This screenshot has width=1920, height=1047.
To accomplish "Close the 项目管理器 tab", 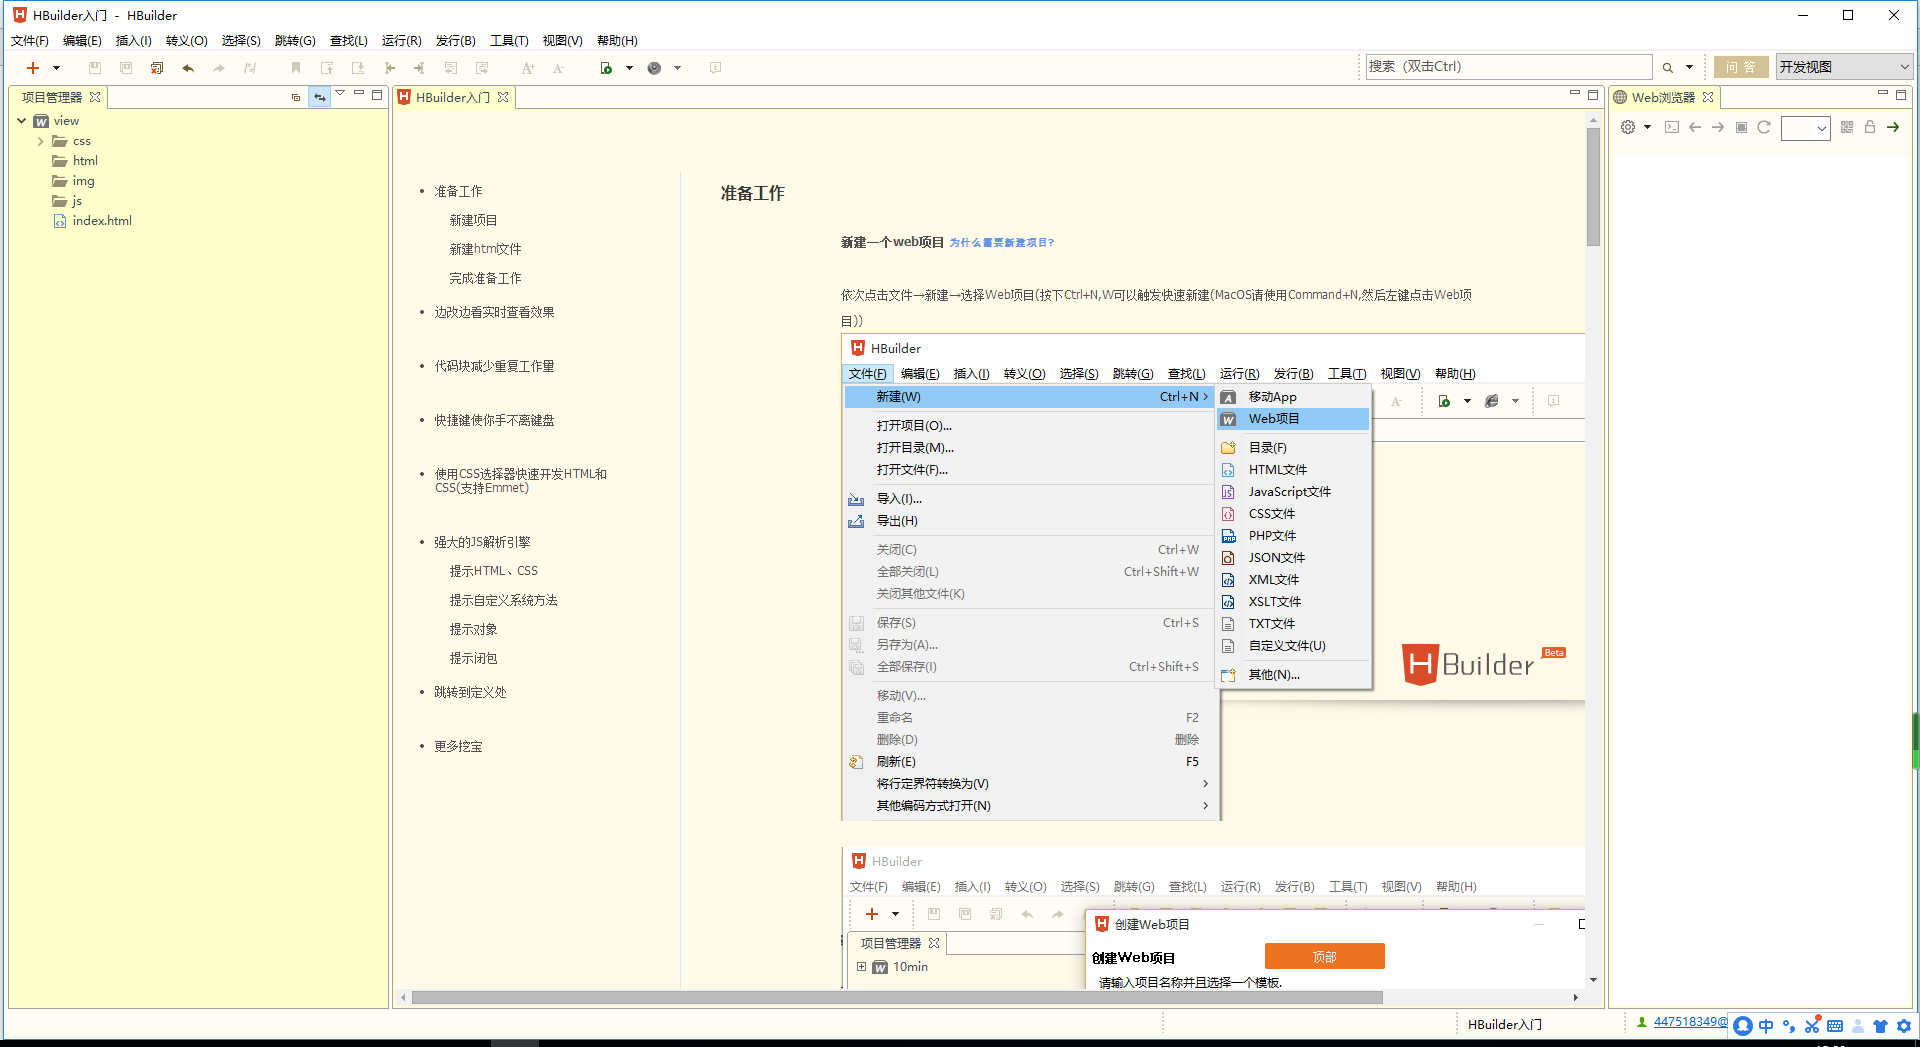I will pos(95,97).
